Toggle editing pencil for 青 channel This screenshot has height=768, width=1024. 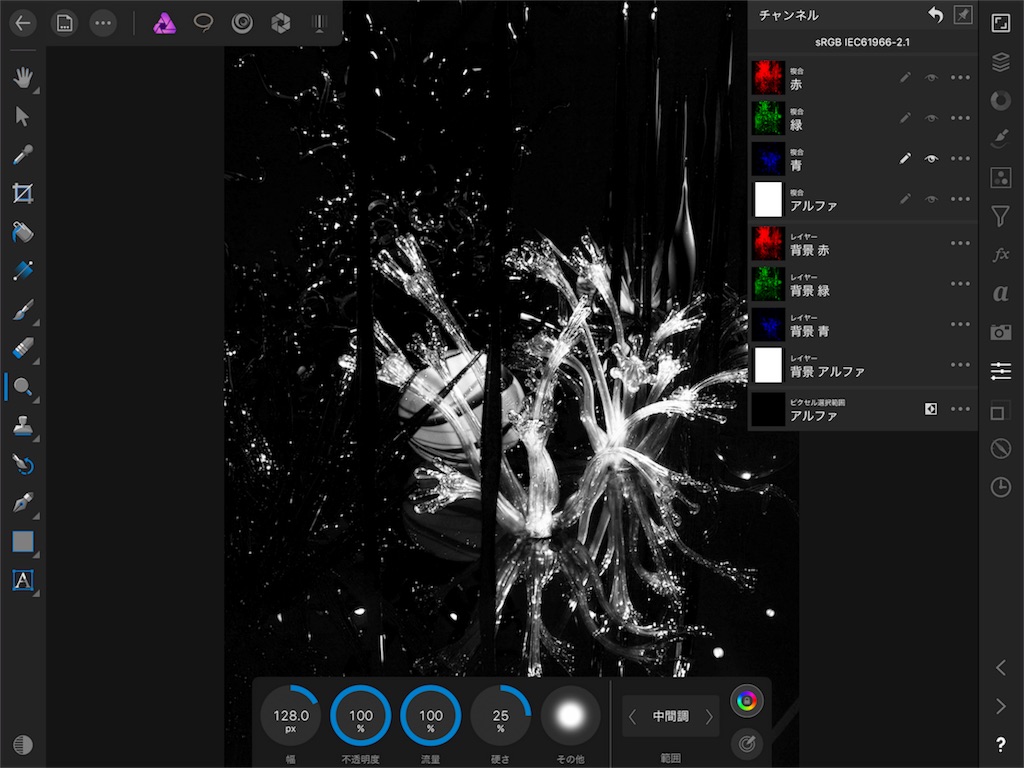point(904,159)
